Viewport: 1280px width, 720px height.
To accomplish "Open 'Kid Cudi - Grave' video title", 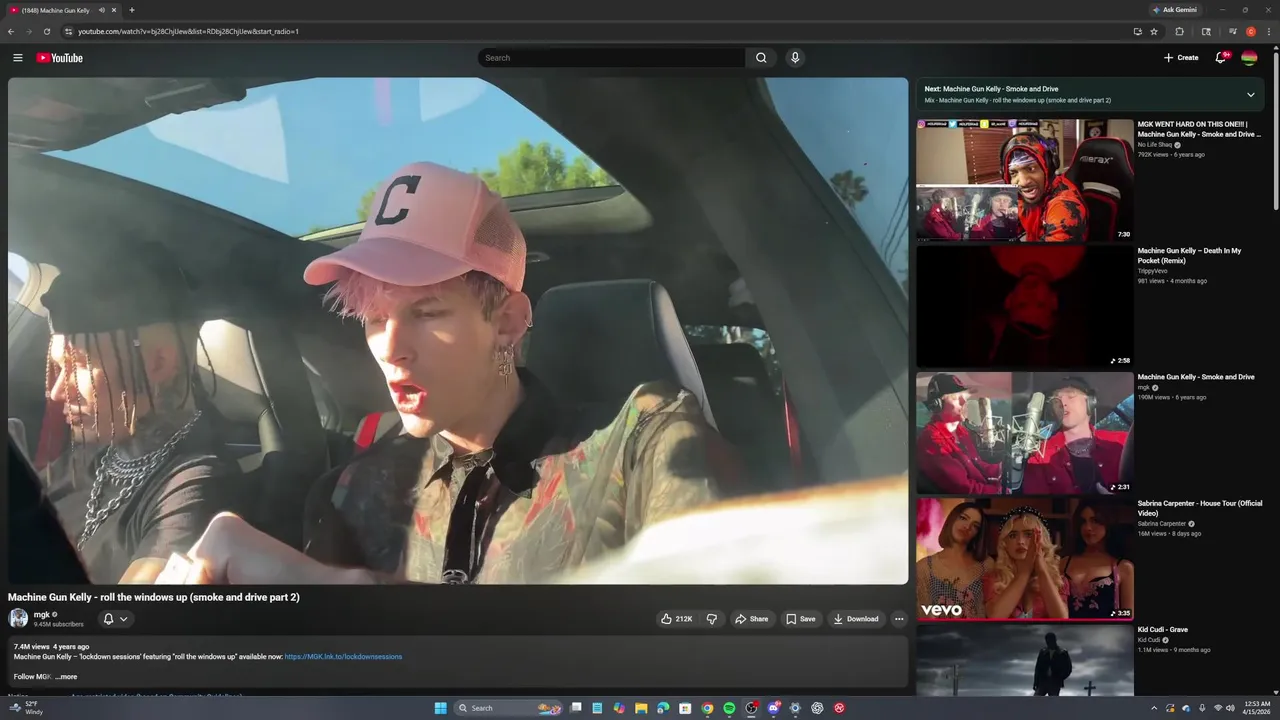I will tap(1163, 630).
